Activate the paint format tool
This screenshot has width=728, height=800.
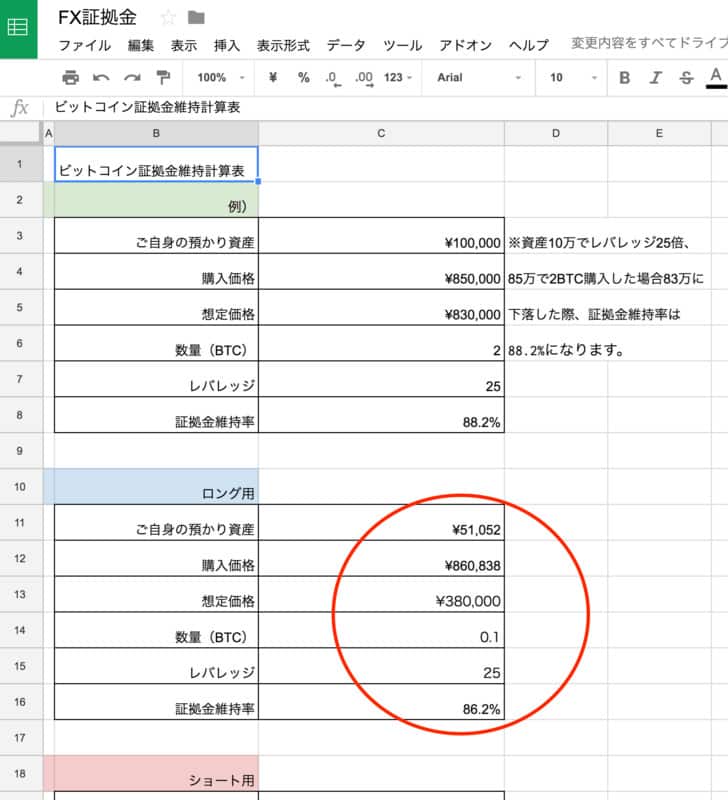click(163, 78)
